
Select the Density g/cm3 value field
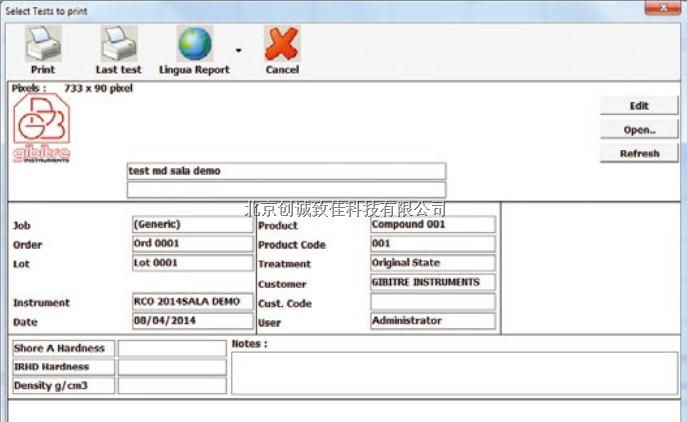pyautogui.click(x=172, y=385)
